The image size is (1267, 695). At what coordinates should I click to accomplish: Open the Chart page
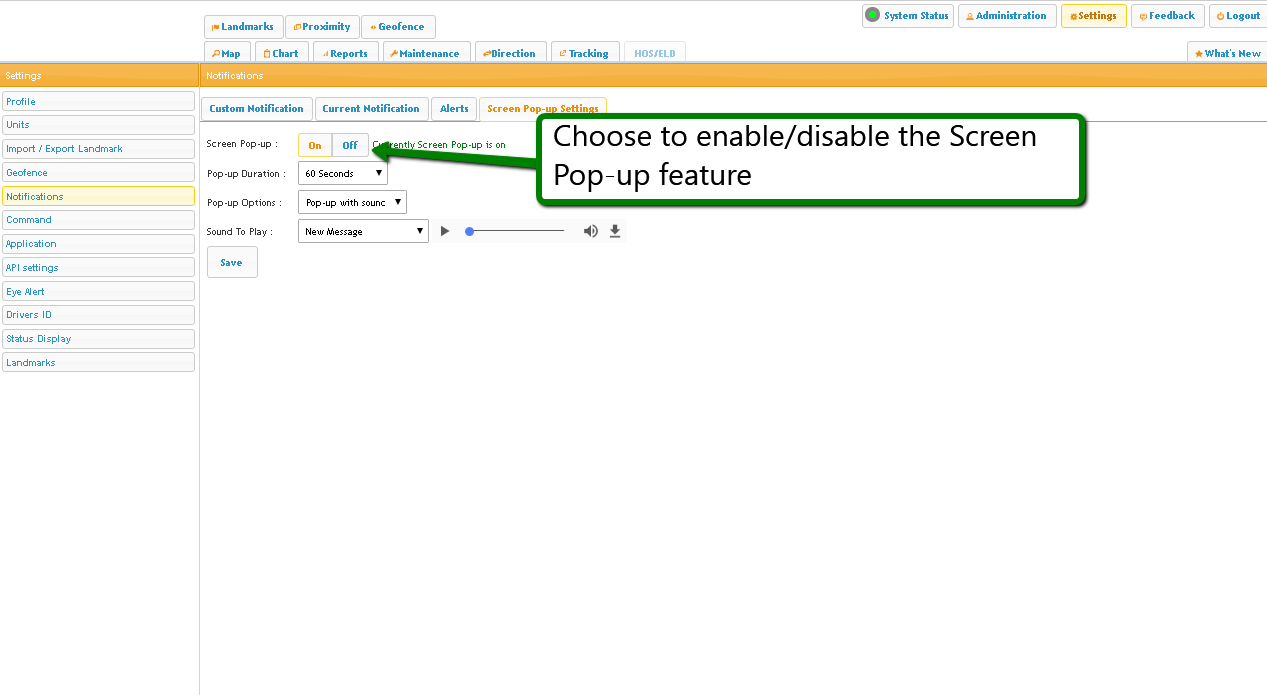pos(281,53)
